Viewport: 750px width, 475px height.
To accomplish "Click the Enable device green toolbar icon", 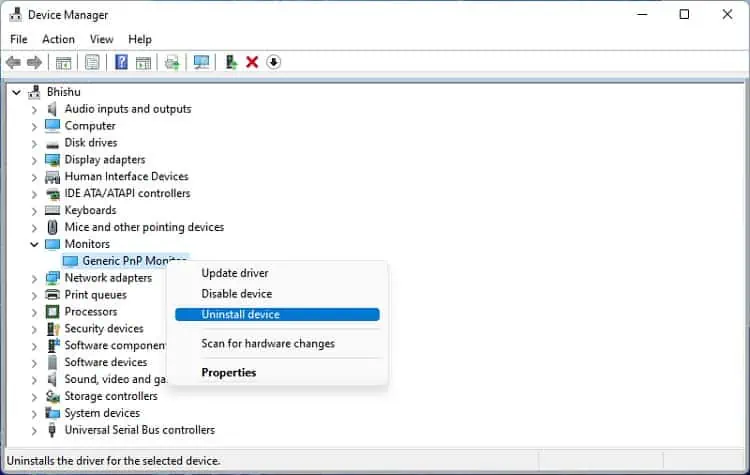I will tap(231, 62).
